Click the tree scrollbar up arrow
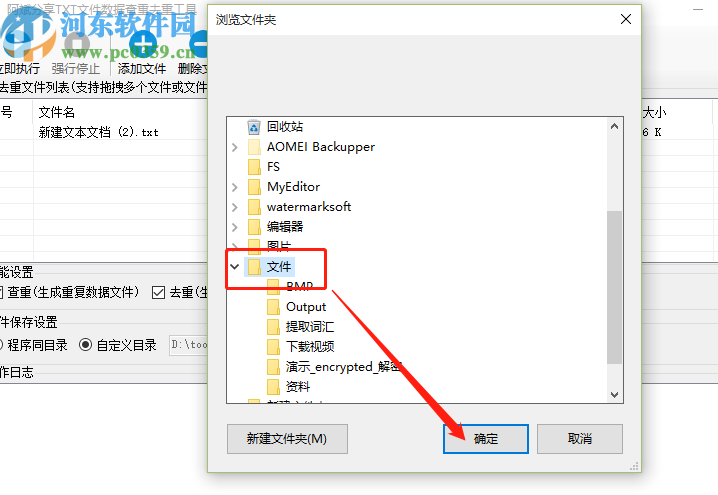718x495 pixels. [615, 126]
